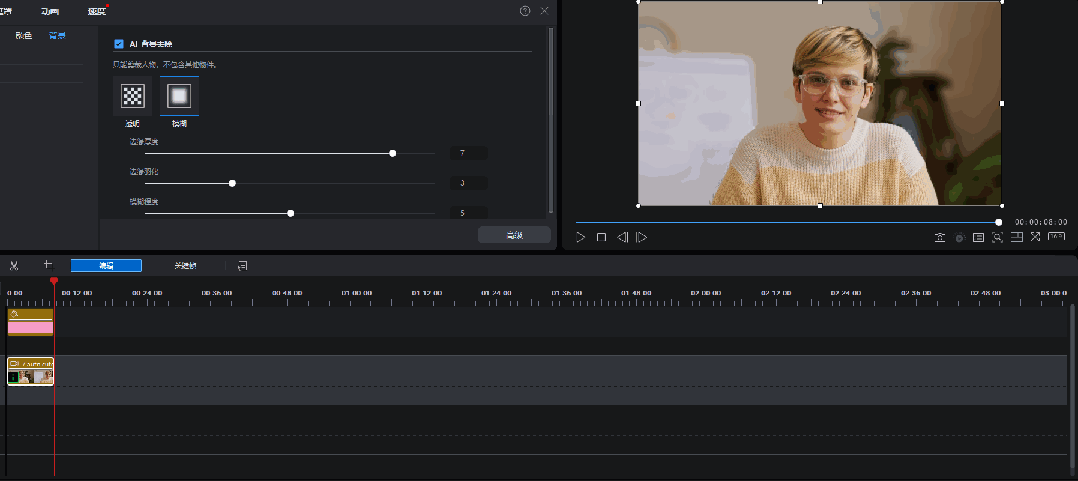1078x481 pixels.
Task: Click the right-middle resize handle of preview frame
Action: click(x=1001, y=103)
